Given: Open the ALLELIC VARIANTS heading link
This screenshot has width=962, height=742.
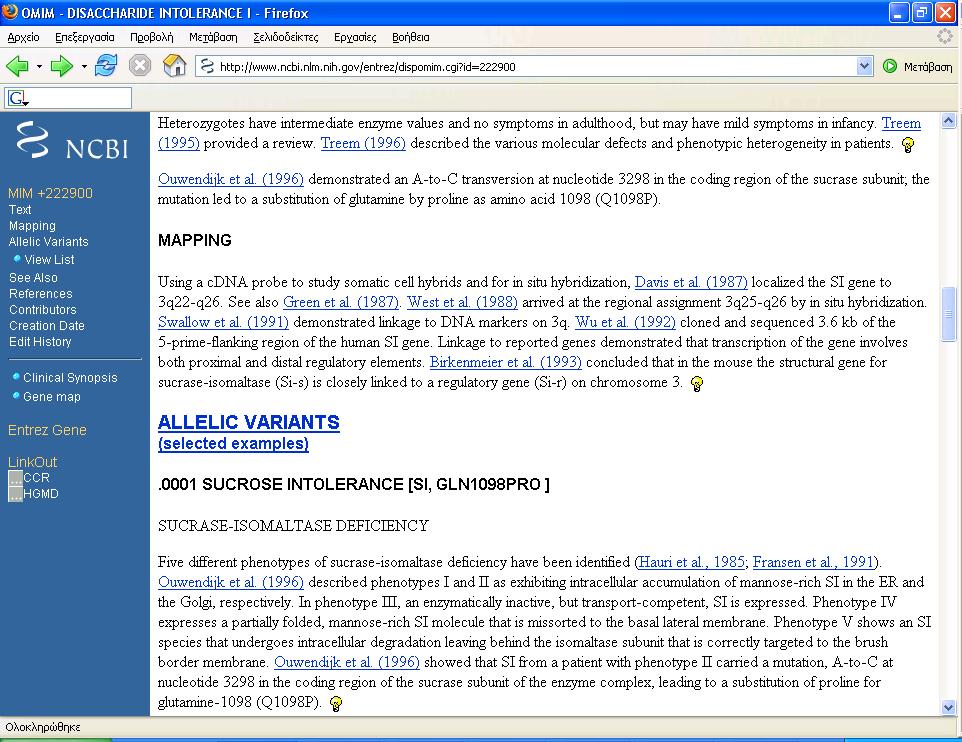Looking at the screenshot, I should click(x=248, y=422).
